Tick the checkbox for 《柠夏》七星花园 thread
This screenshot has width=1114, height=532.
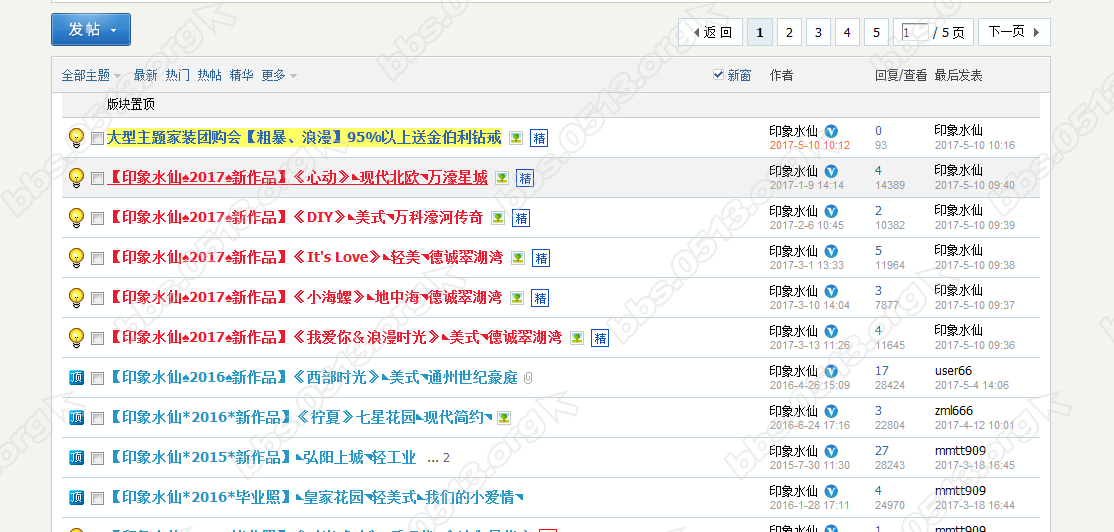(97, 418)
